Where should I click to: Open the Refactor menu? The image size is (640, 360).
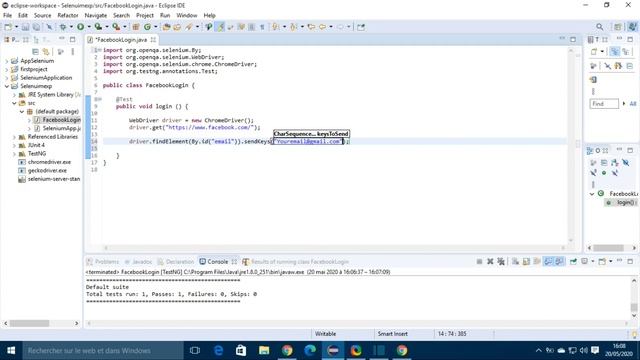(x=68, y=16)
